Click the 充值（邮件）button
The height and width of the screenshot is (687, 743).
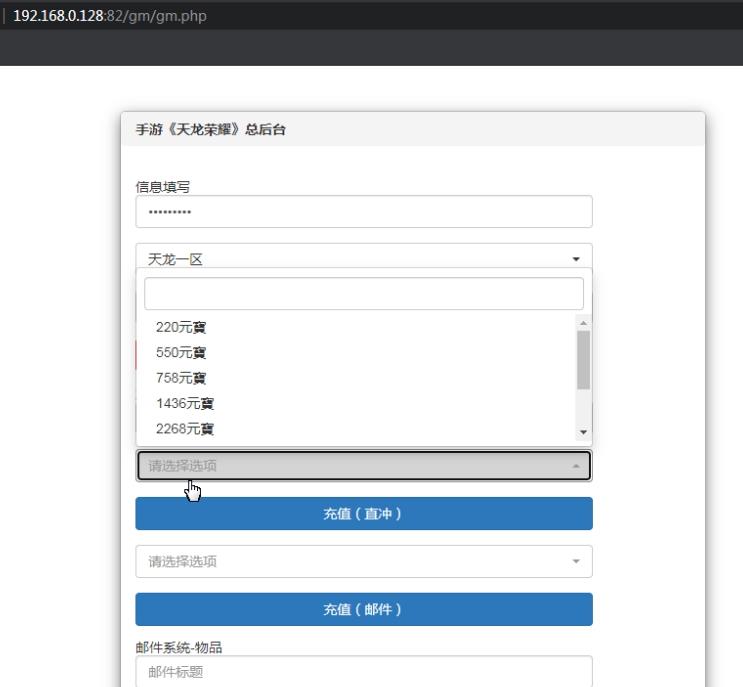[x=363, y=609]
